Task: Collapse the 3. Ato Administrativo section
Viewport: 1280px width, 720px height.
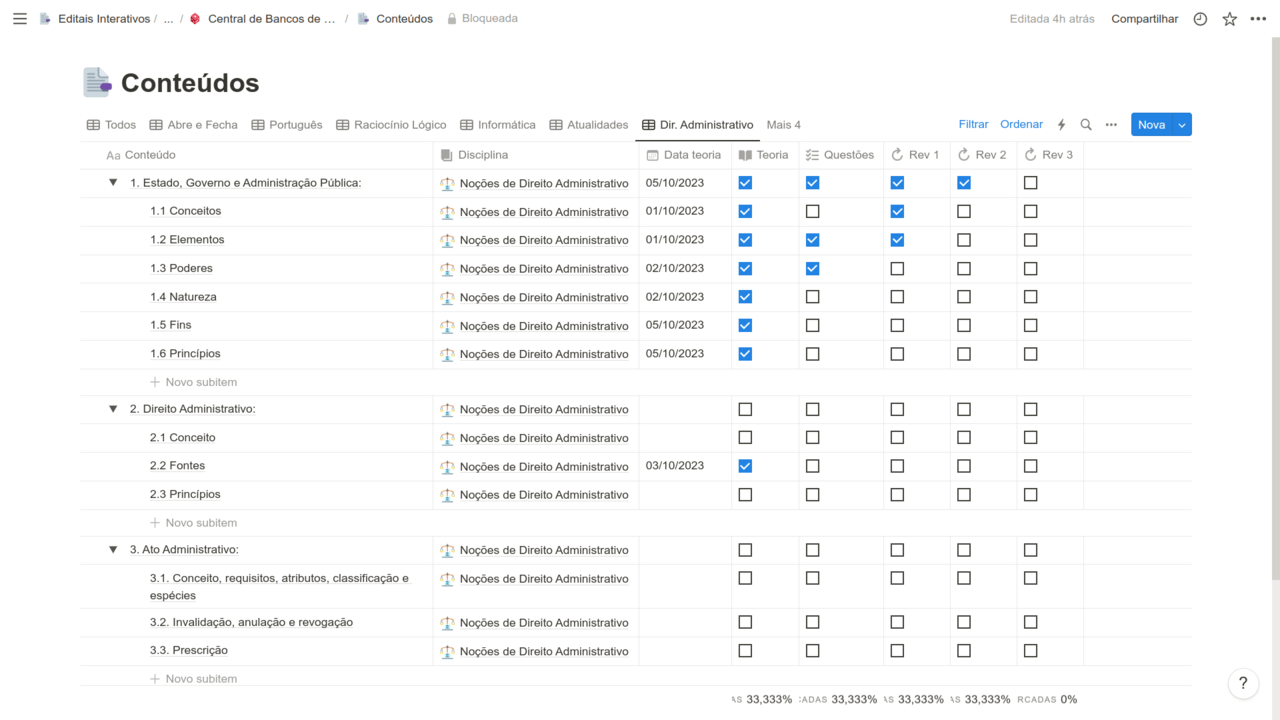Action: pyautogui.click(x=113, y=550)
